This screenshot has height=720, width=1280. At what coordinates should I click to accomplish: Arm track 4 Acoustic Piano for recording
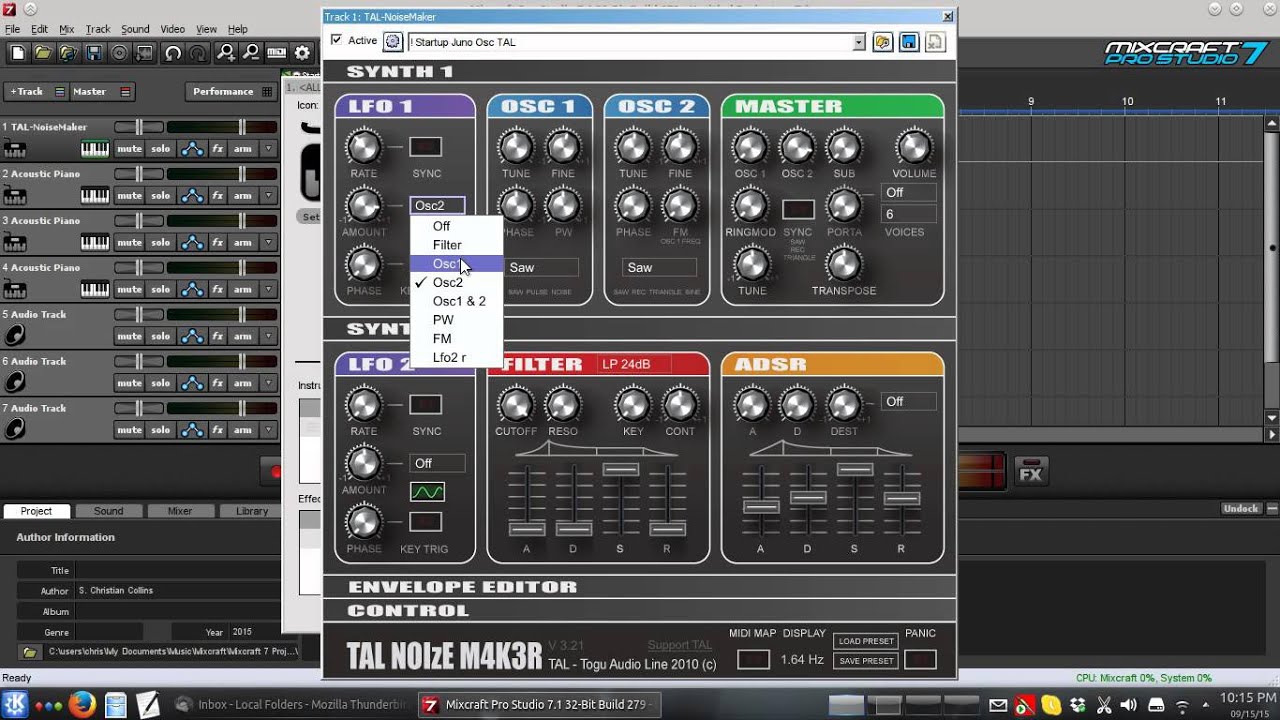(x=242, y=290)
